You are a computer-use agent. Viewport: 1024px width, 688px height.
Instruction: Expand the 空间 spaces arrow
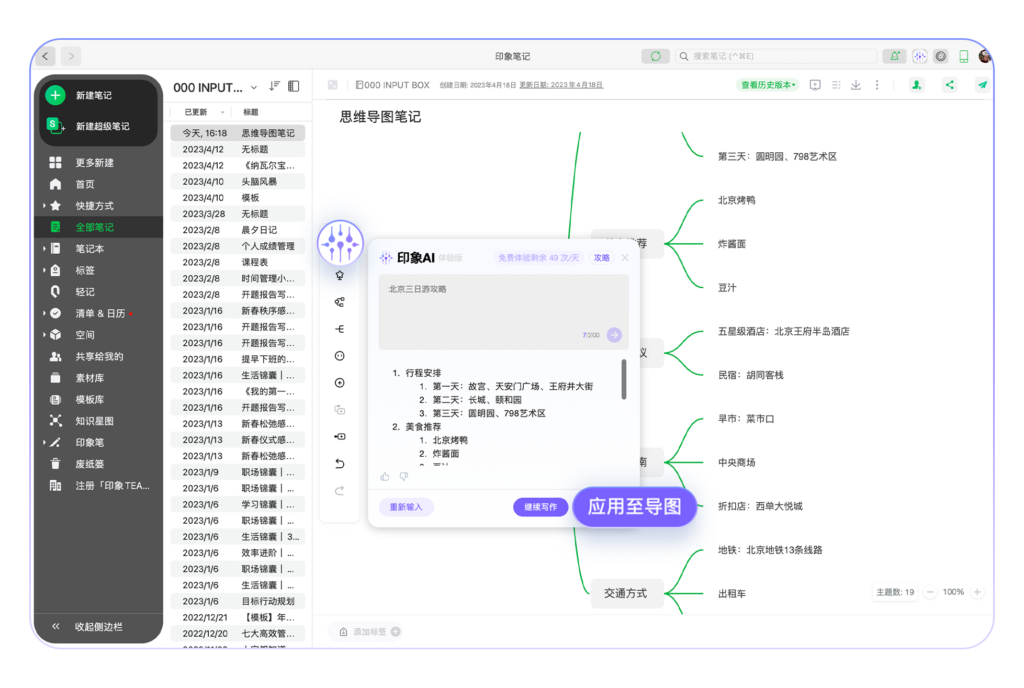pyautogui.click(x=44, y=335)
